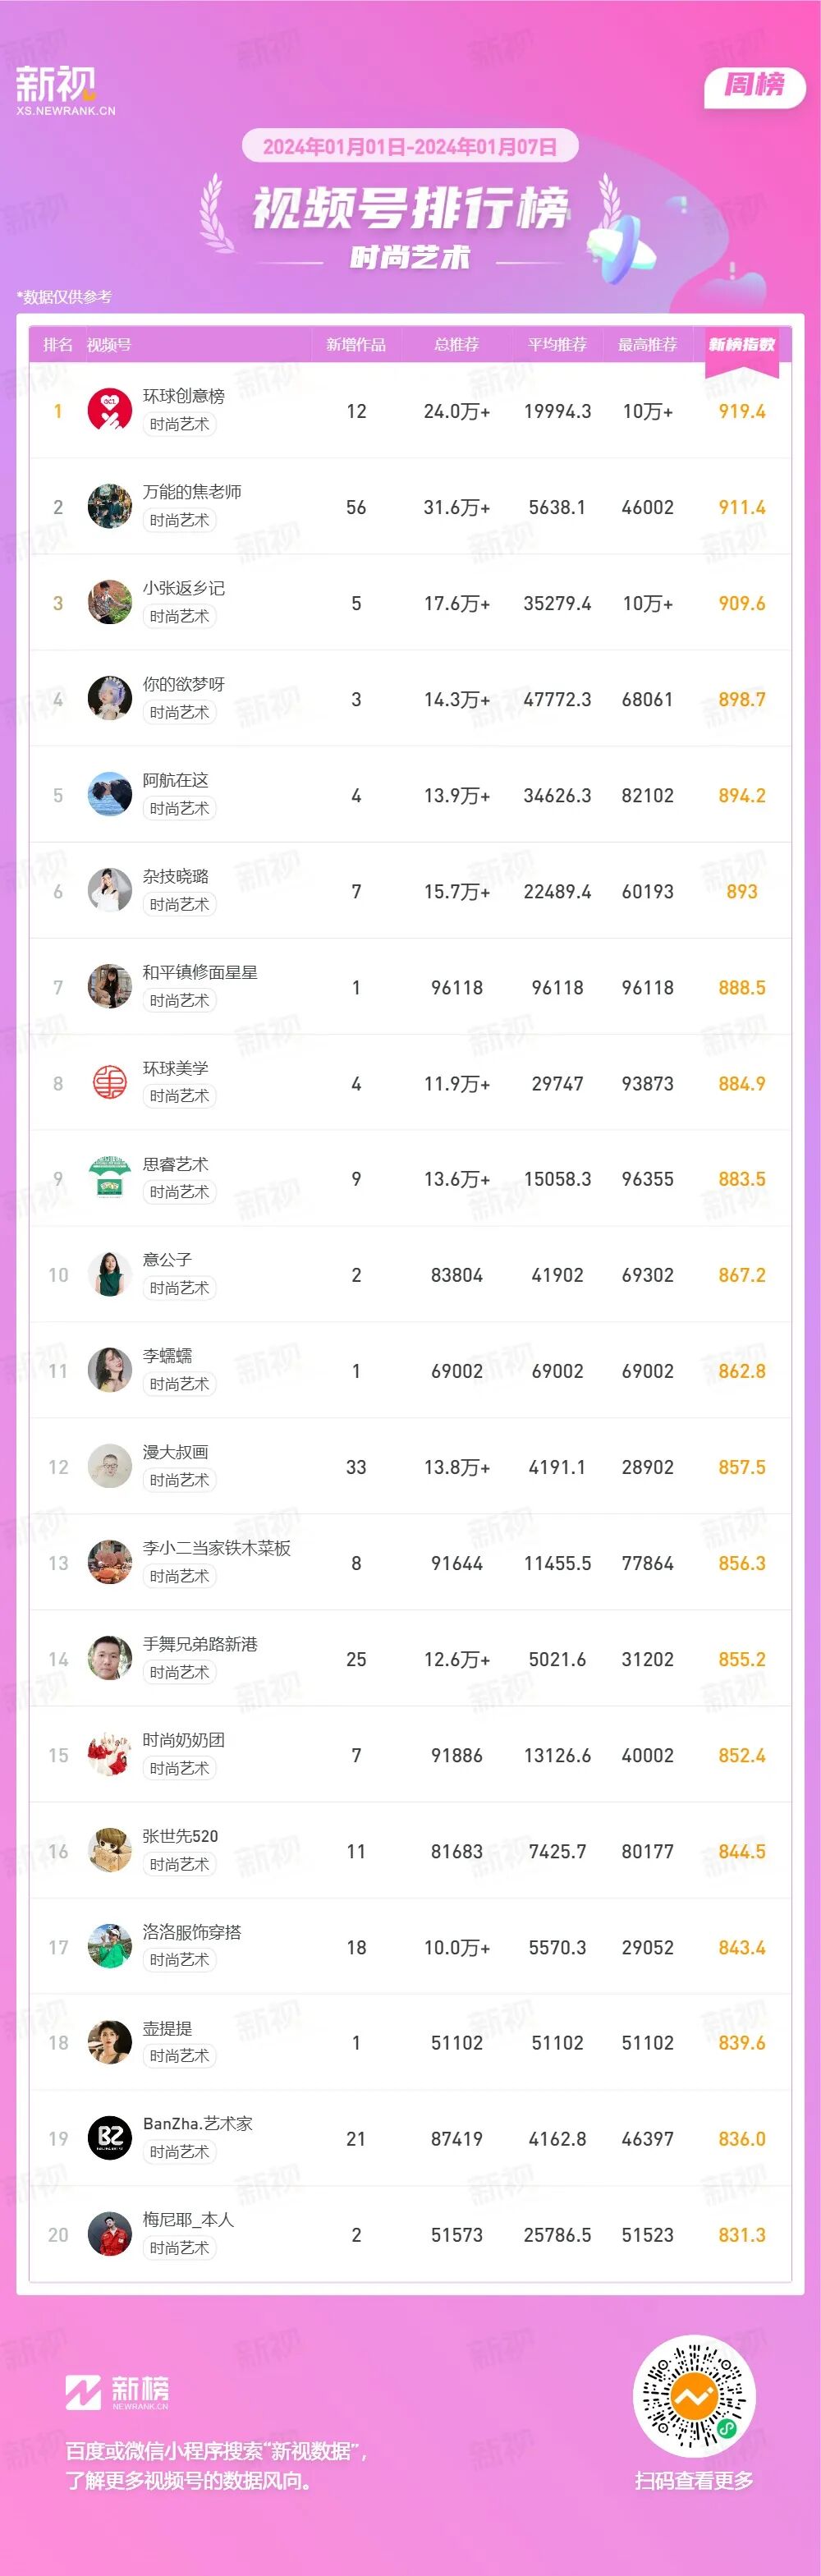Click the 新榜 logo in the footer
The image size is (821, 2576).
(x=117, y=2391)
